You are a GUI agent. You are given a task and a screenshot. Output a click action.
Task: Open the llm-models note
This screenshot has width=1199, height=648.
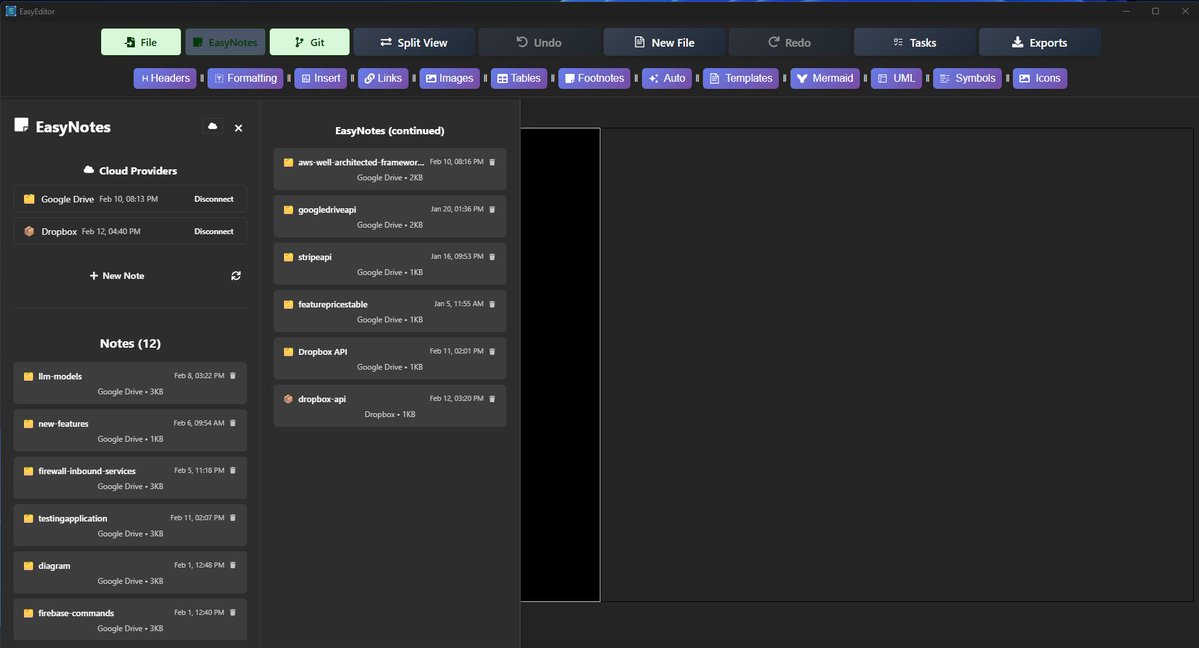[x=130, y=383]
